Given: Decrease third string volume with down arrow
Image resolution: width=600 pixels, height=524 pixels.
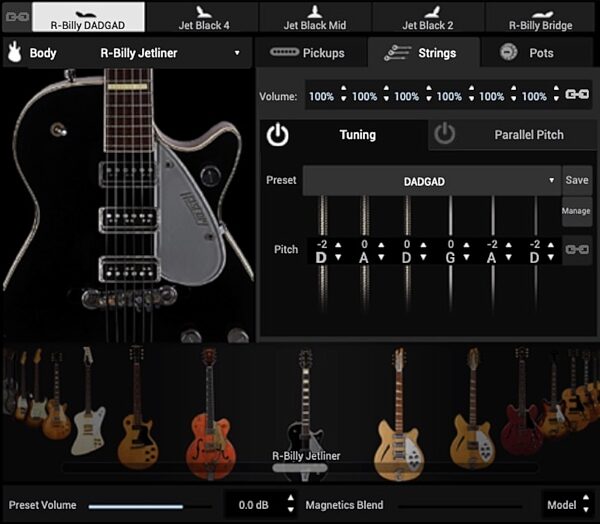Looking at the screenshot, I should click(429, 99).
